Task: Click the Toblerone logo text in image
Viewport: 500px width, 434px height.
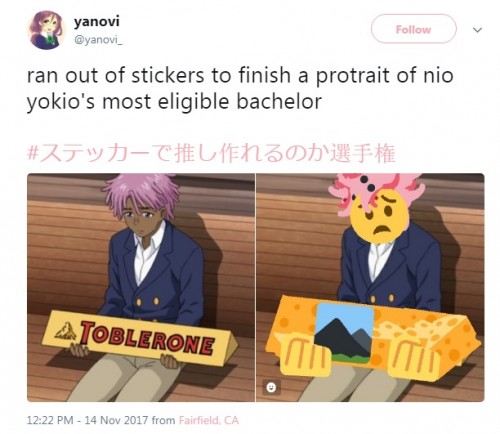Action: (147, 337)
